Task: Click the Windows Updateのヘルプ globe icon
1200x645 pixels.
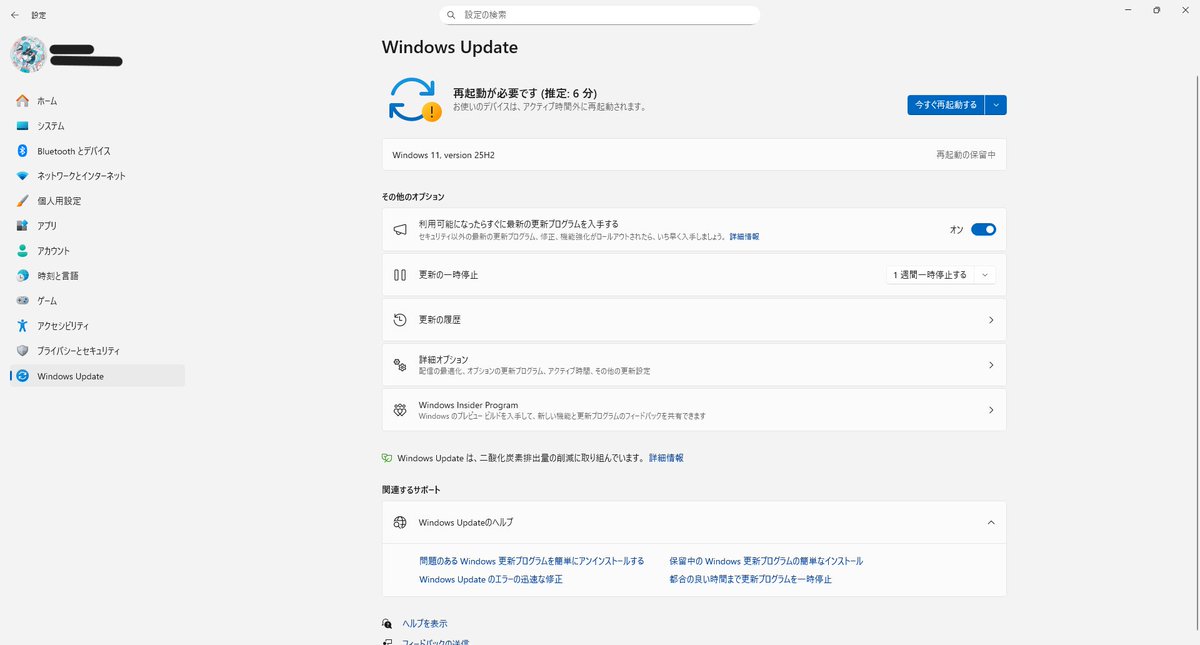Action: coord(400,522)
